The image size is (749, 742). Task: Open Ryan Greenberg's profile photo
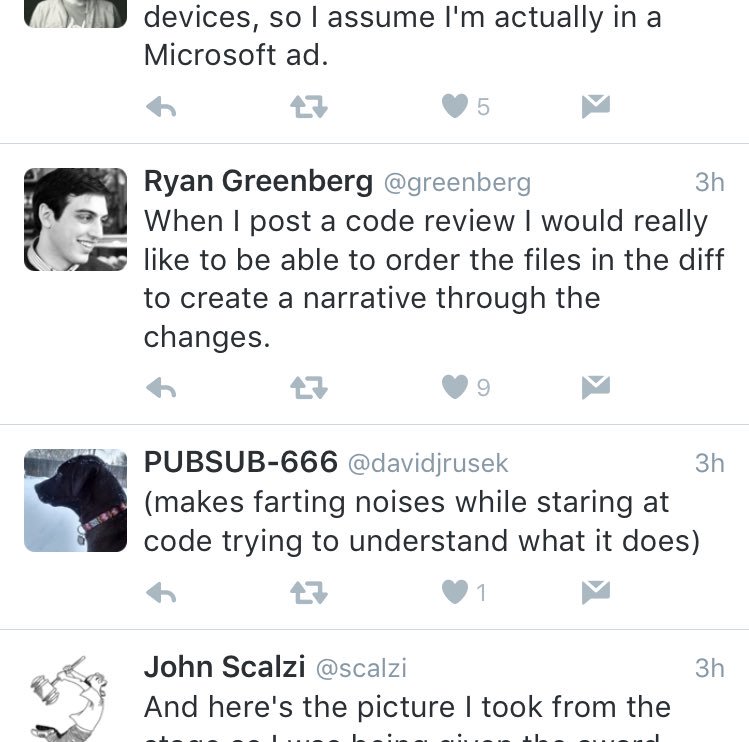[75, 219]
